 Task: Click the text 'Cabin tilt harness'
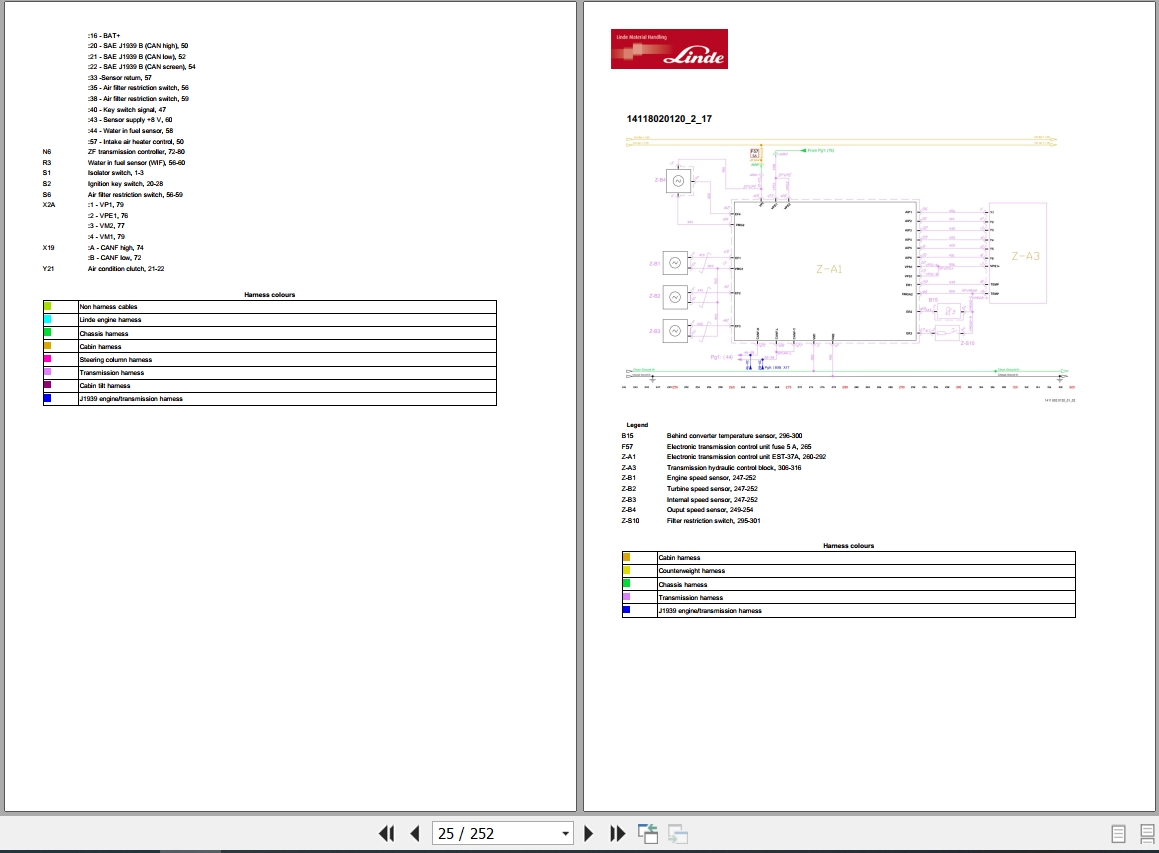[104, 386]
